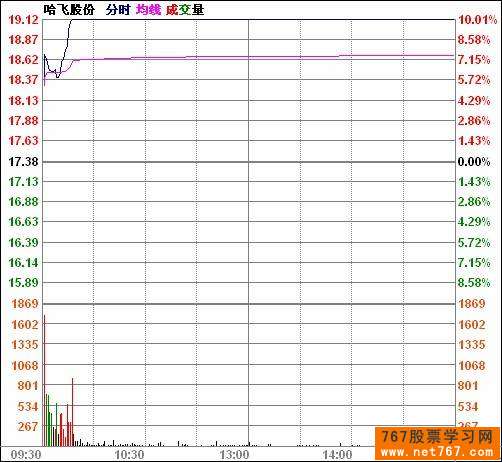Click the 09:30 time axis marker

coord(26,455)
